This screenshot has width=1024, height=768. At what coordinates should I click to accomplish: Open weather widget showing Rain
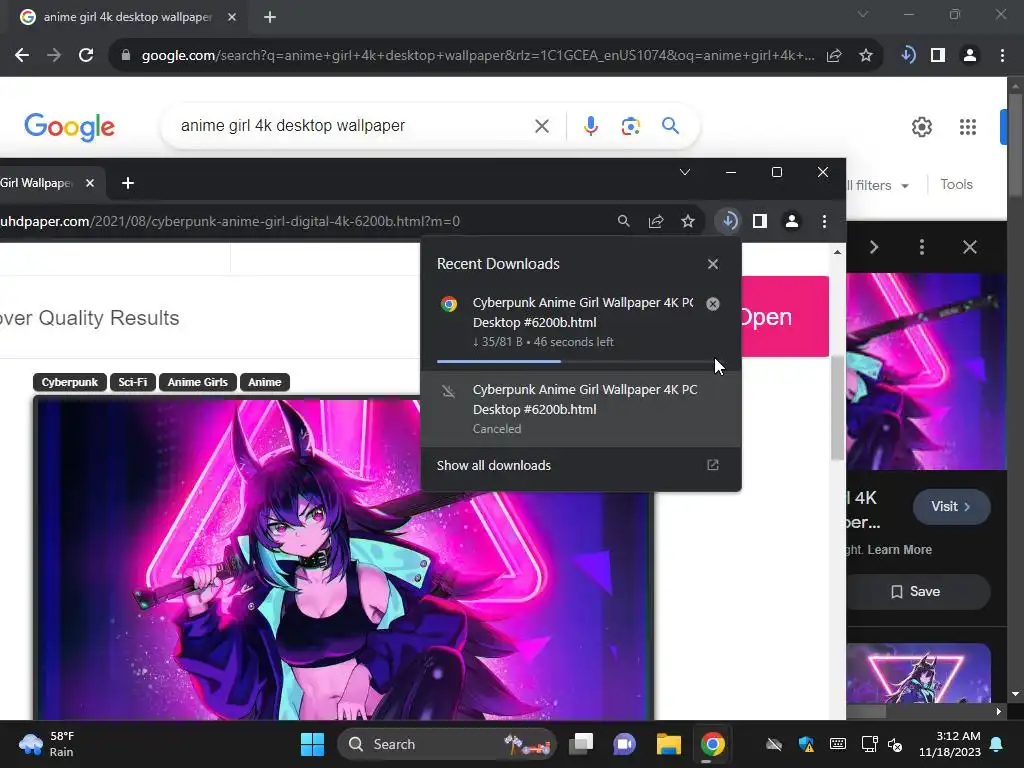click(47, 744)
